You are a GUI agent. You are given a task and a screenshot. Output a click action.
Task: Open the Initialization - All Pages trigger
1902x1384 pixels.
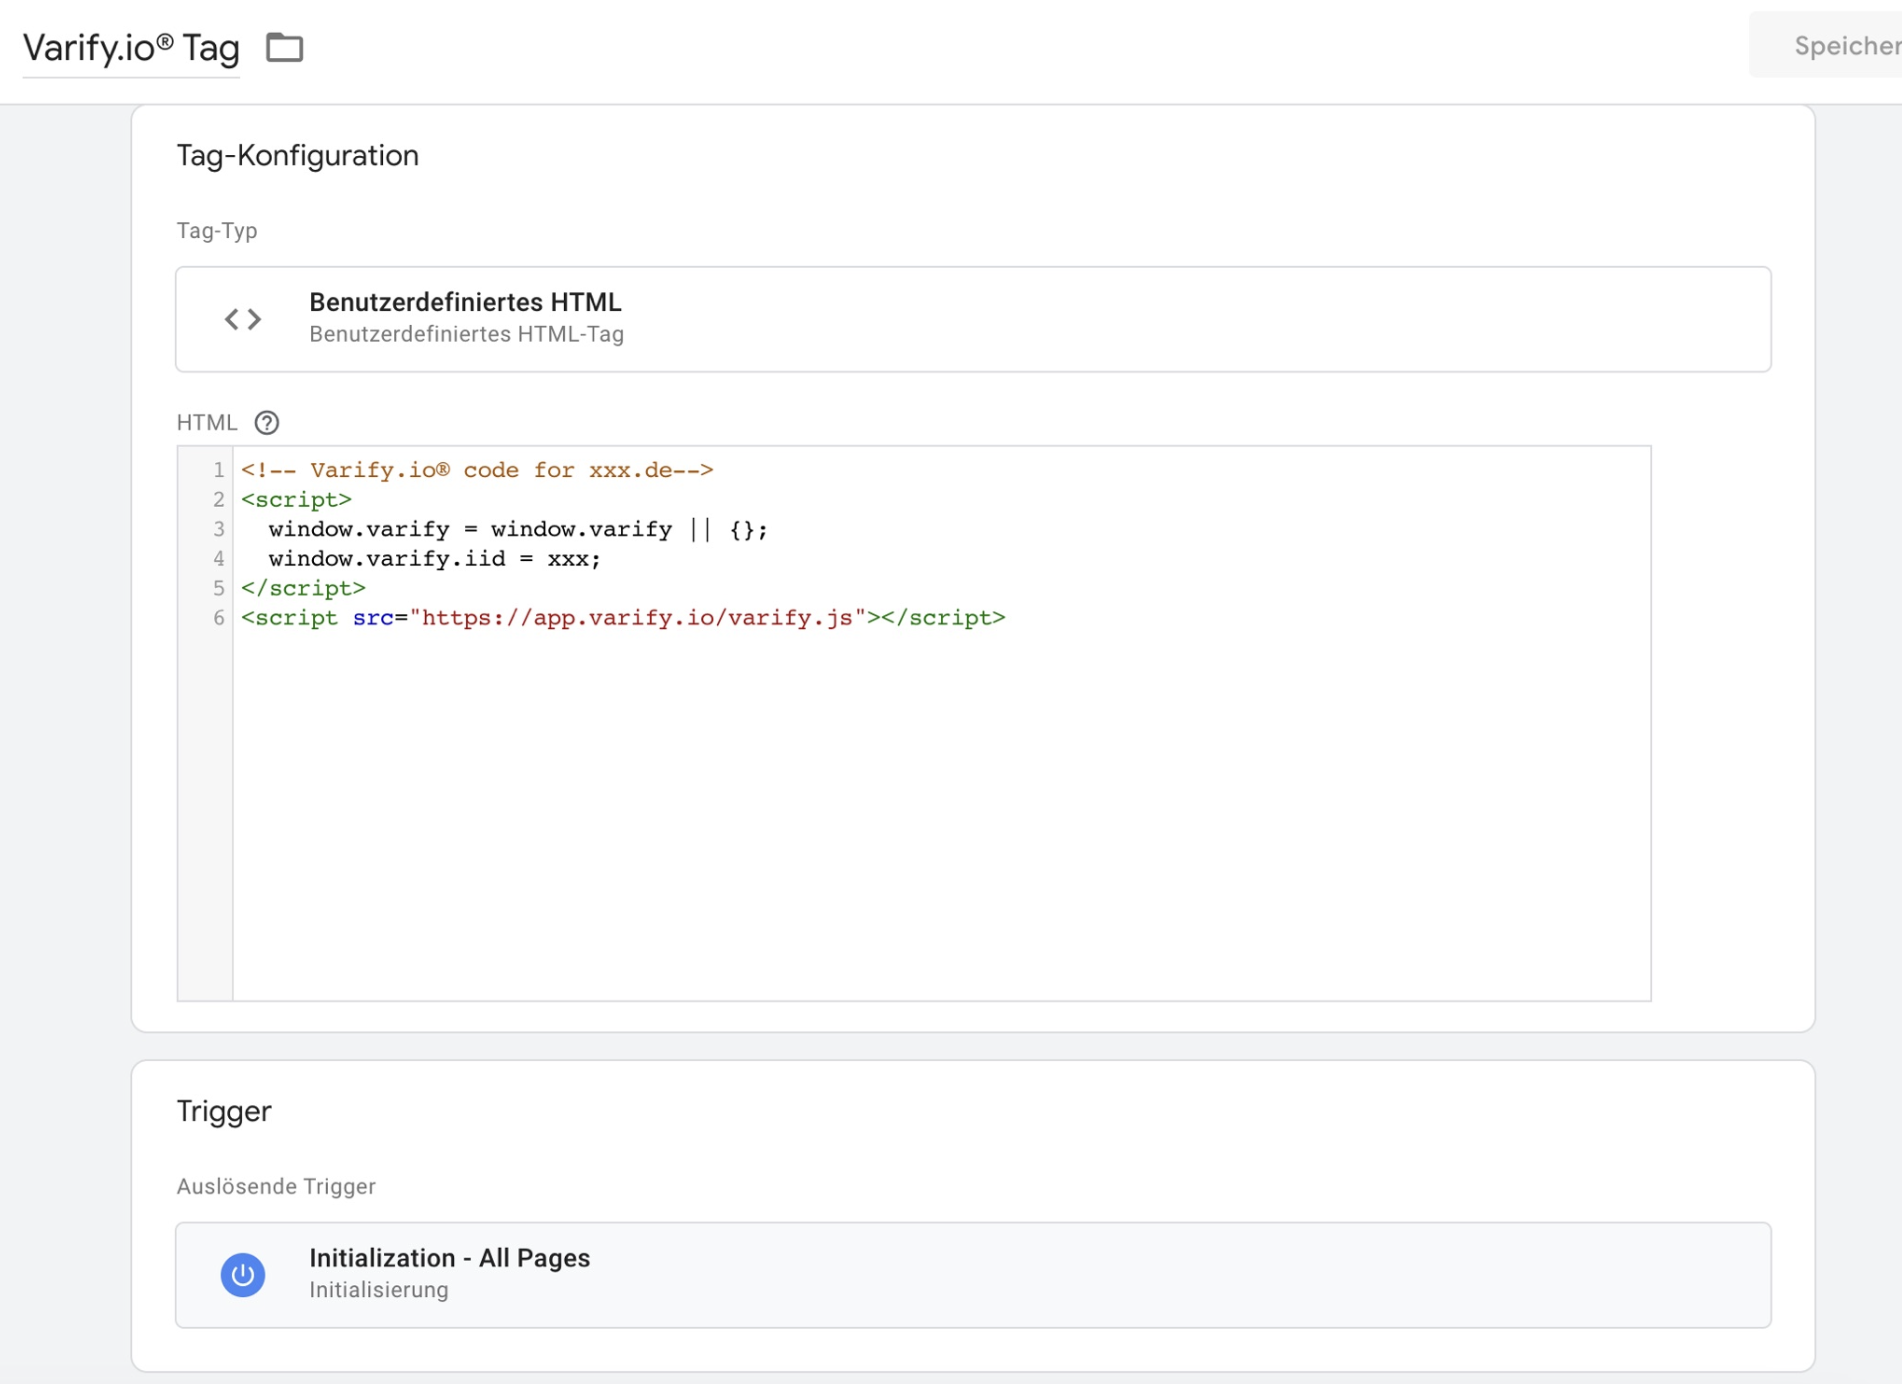pos(973,1274)
